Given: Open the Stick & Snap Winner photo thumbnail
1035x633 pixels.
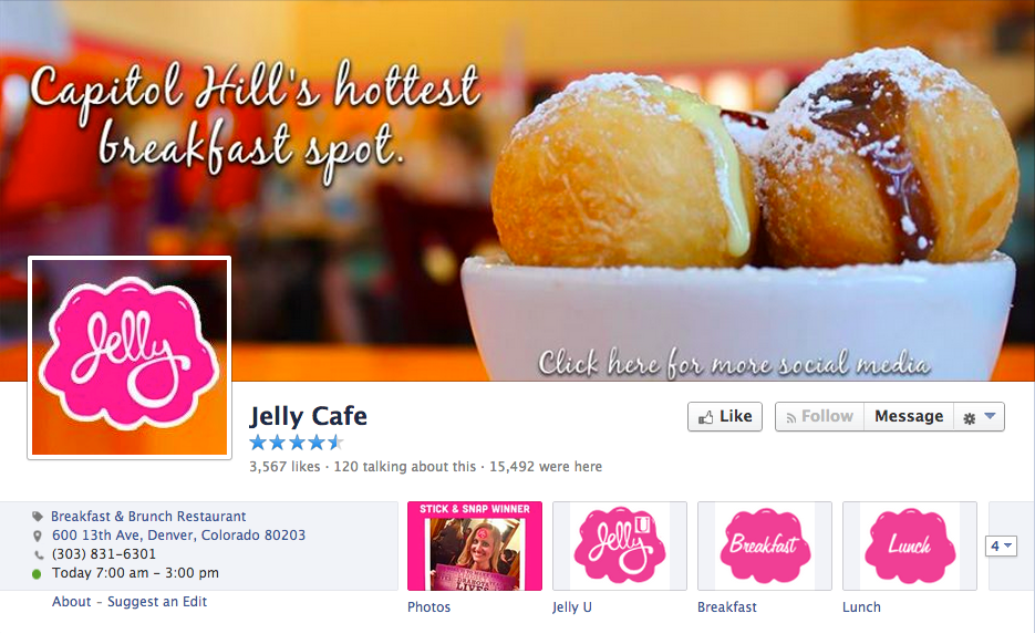Looking at the screenshot, I should pyautogui.click(x=475, y=546).
